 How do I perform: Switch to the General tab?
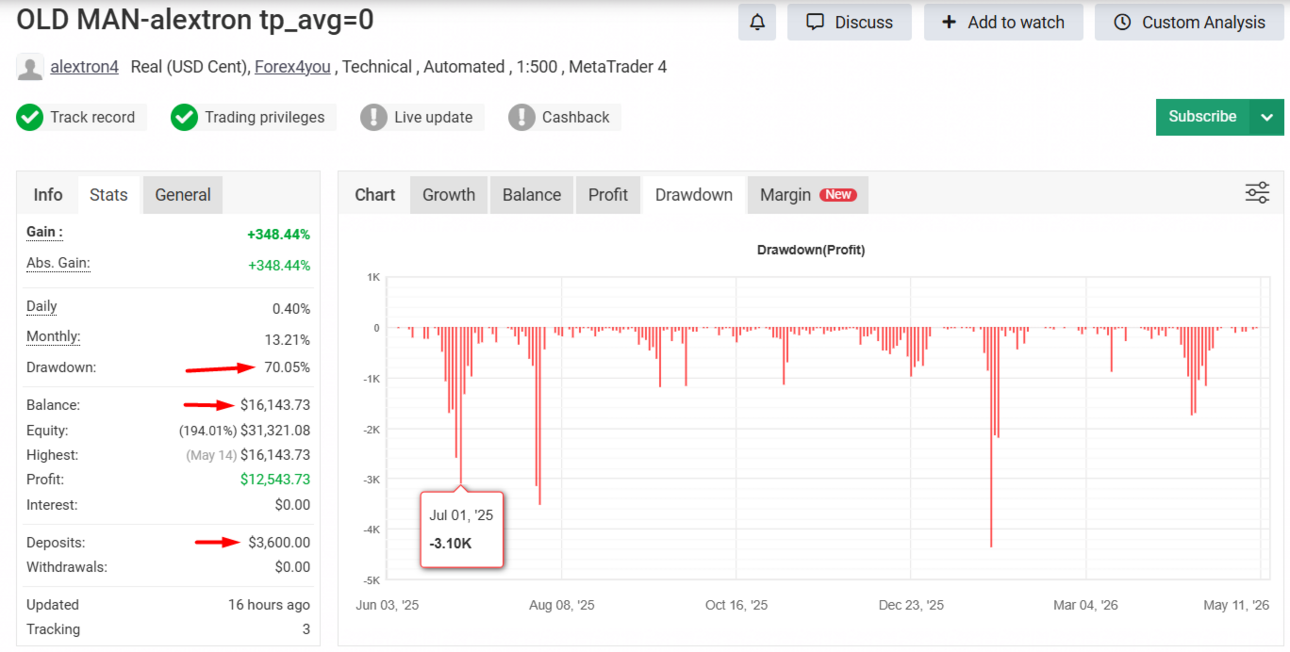183,195
